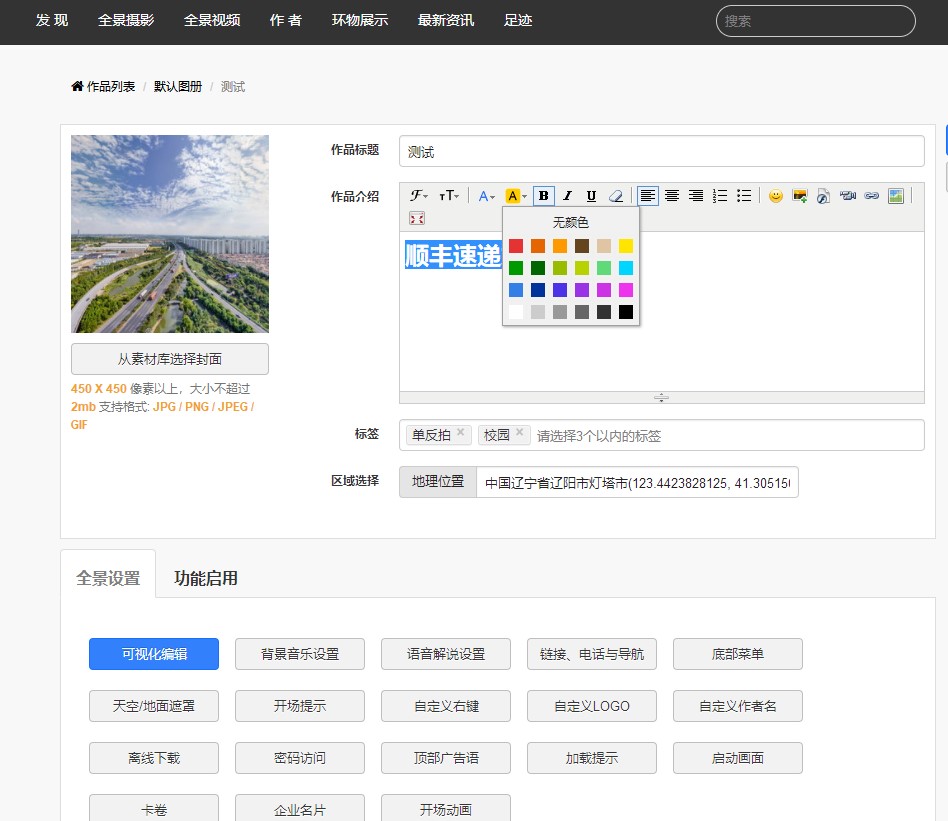The width and height of the screenshot is (948, 821).
Task: Open the text color dropdown
Action: [x=487, y=196]
